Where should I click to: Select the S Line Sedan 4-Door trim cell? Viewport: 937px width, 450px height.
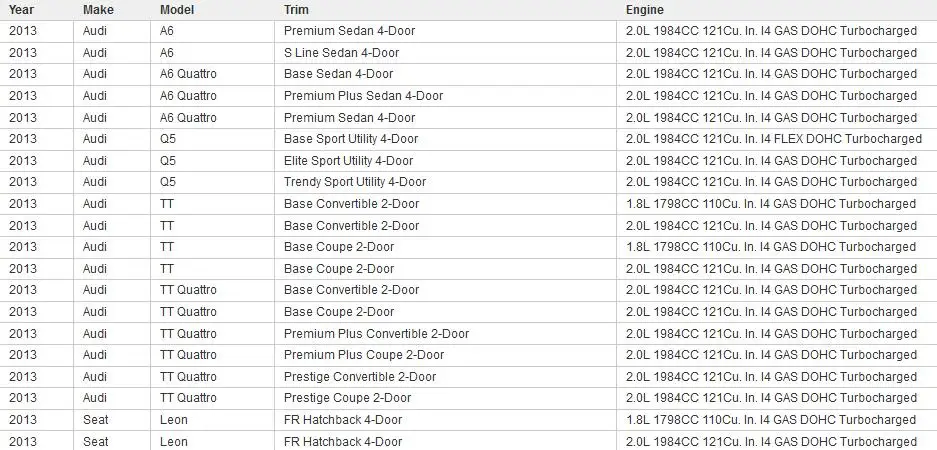coord(445,53)
